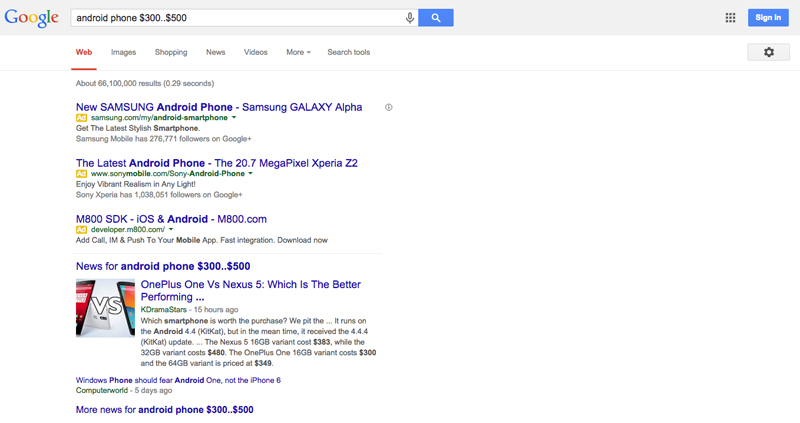Screen dimensions: 800x423
Task: Open More news for android phone link
Action: click(x=165, y=410)
